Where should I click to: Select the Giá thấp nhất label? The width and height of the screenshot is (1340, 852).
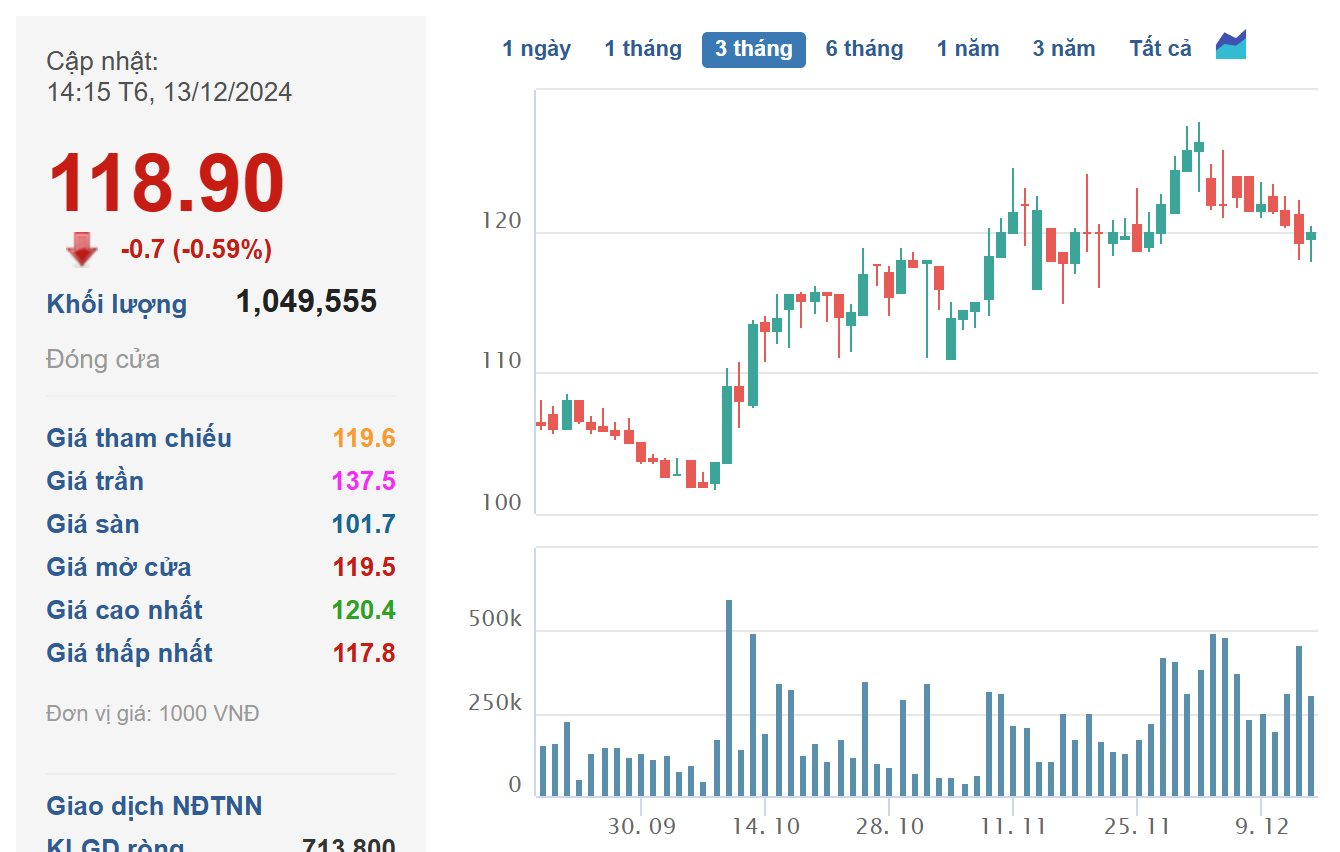129,653
